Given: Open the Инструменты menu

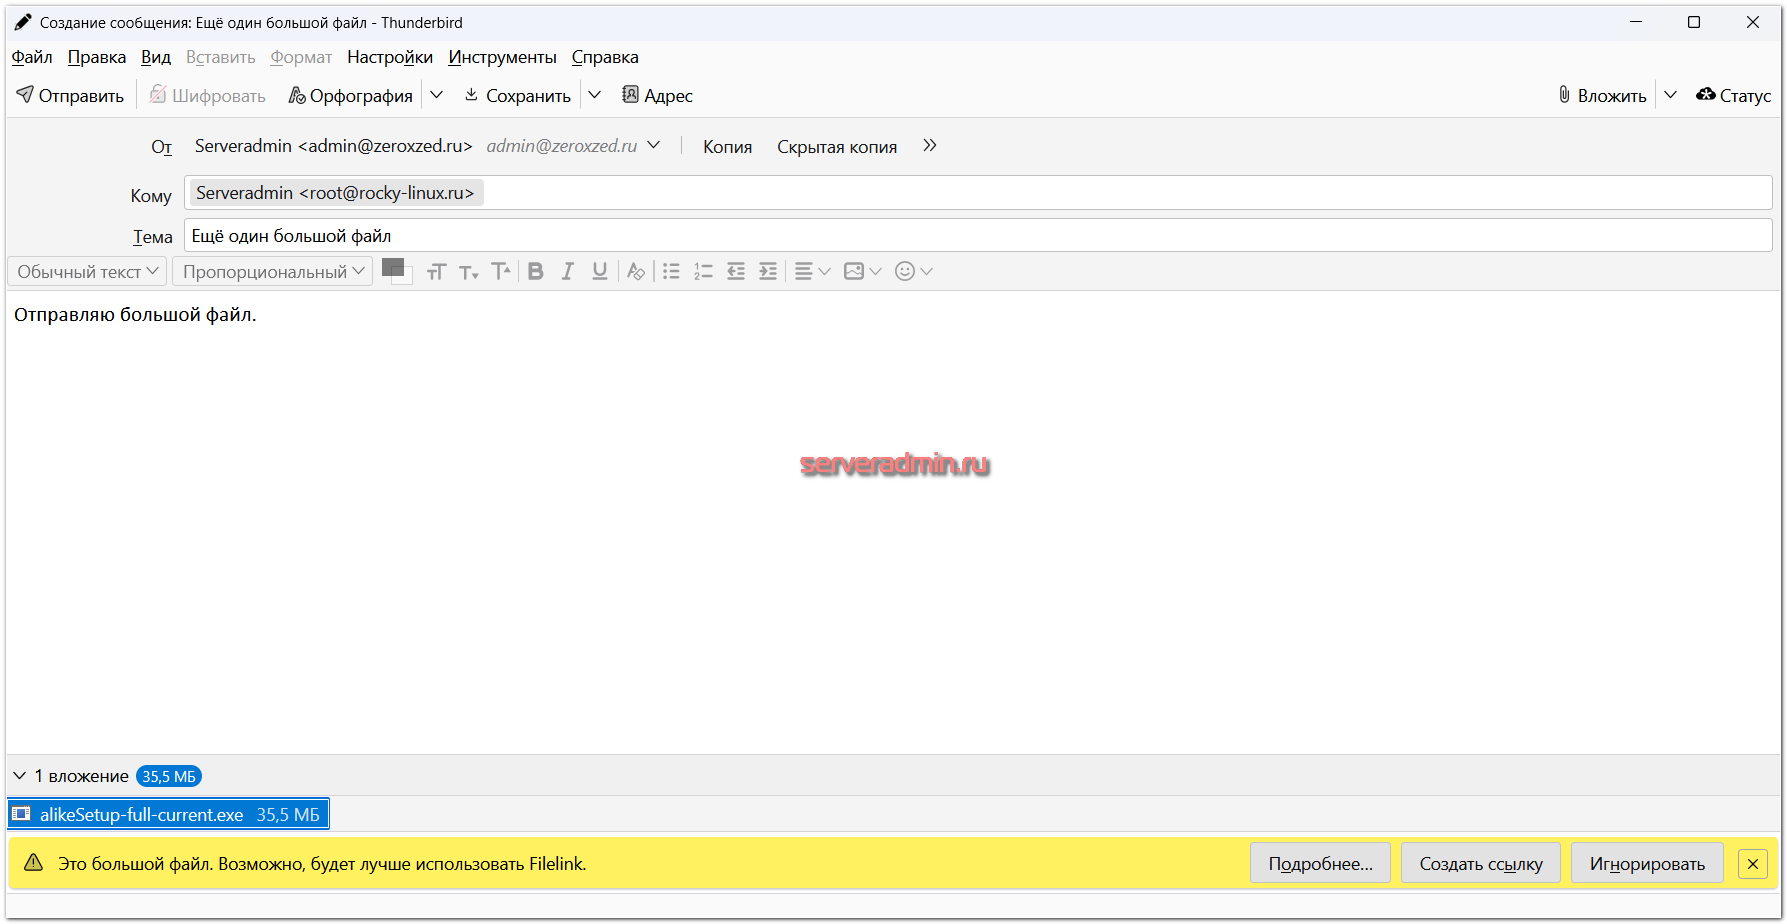Looking at the screenshot, I should pyautogui.click(x=502, y=58).
